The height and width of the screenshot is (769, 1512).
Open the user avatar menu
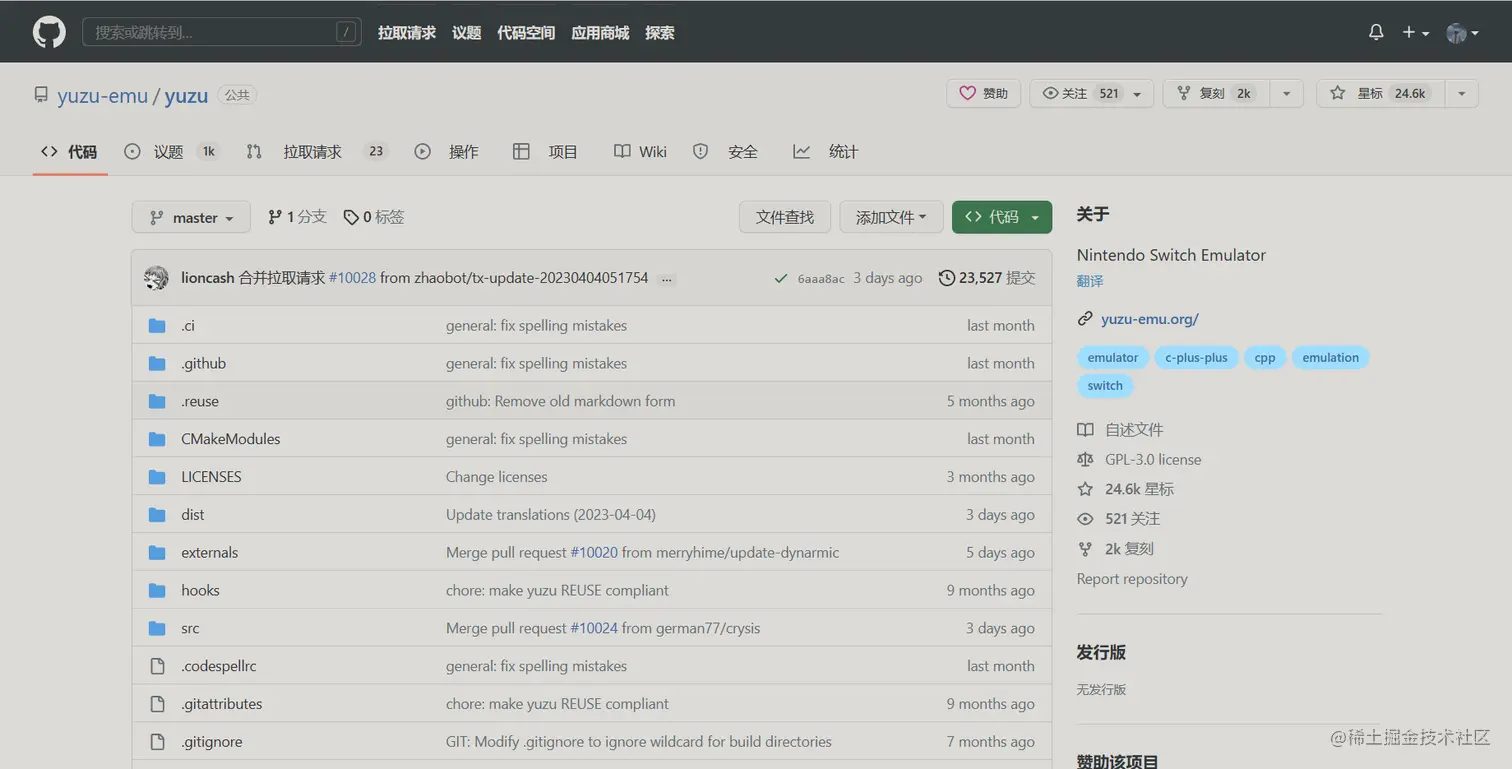[x=1462, y=32]
